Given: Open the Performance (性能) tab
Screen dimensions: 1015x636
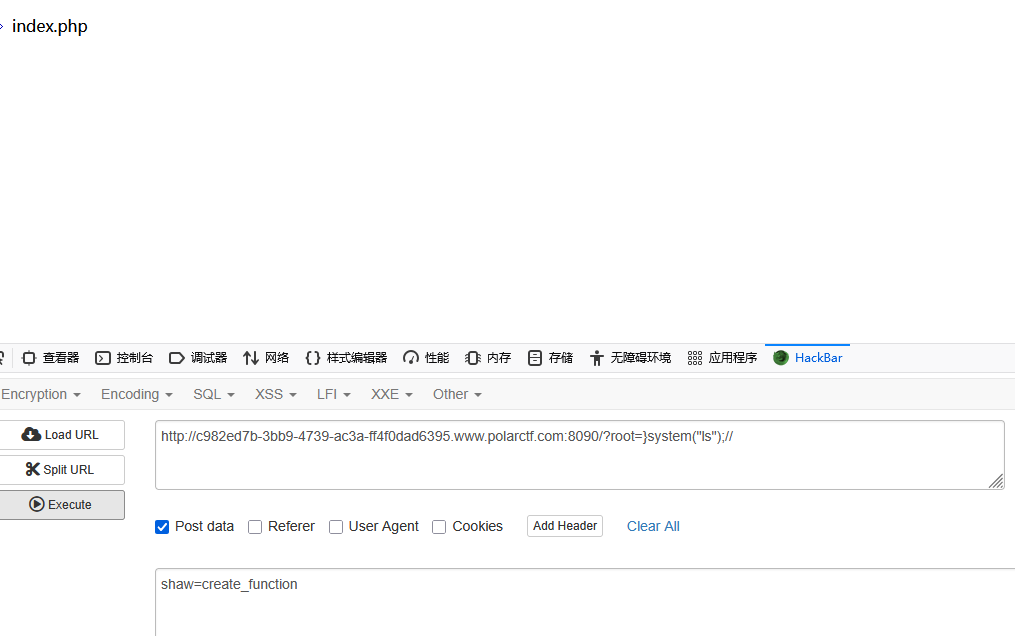Looking at the screenshot, I should (426, 358).
